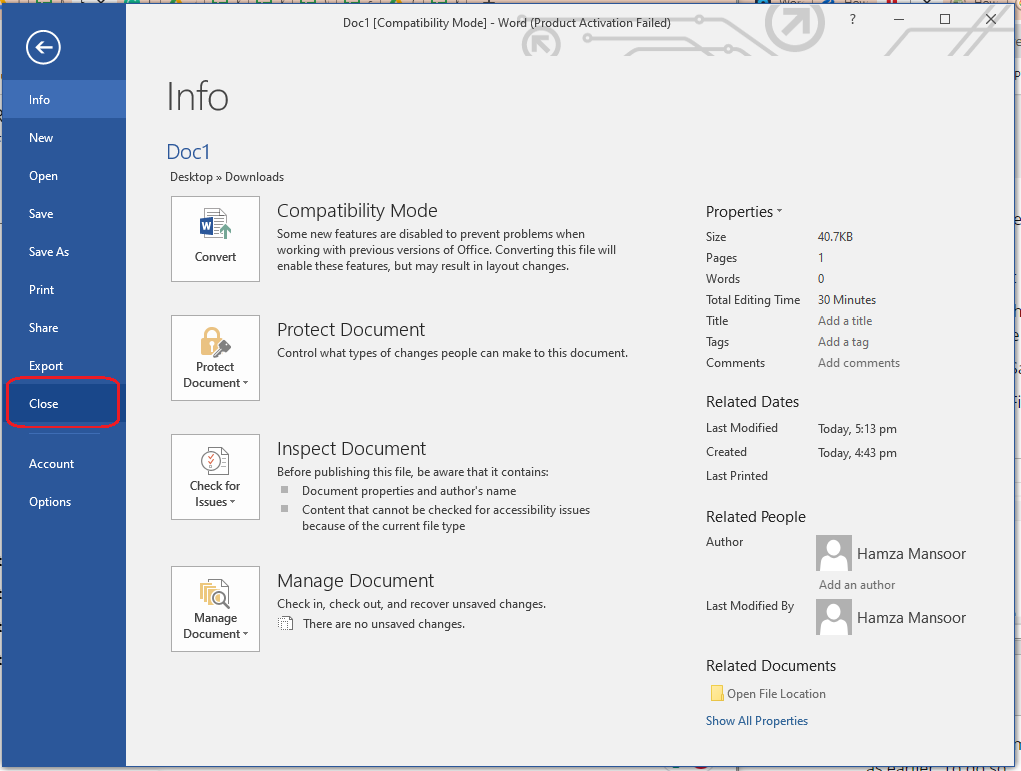The image size is (1021, 771).
Task: Expand the Properties dropdown arrow
Action: [779, 212]
